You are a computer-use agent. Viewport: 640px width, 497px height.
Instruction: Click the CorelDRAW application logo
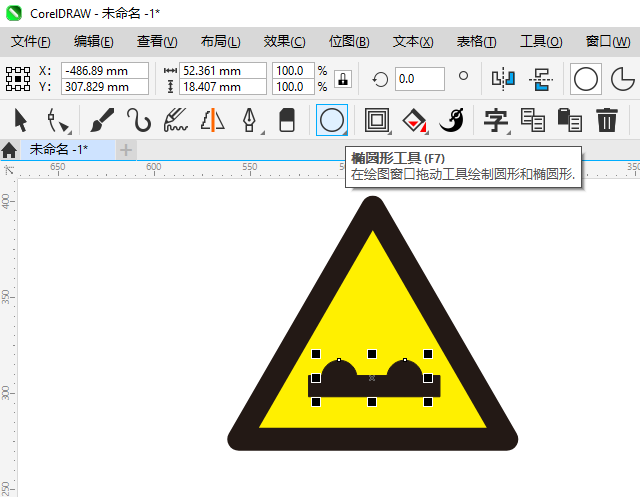pos(13,13)
